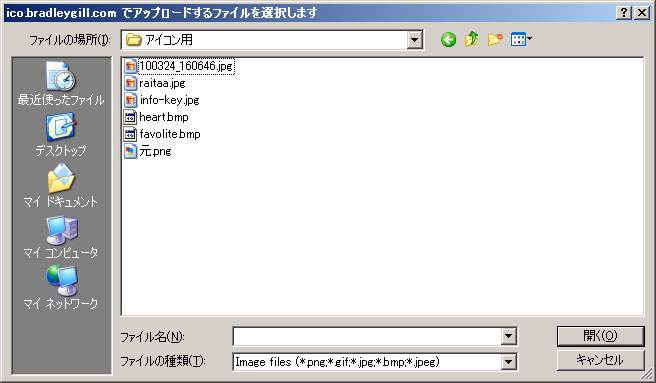Create a new folder icon
Image resolution: width=656 pixels, height=383 pixels.
click(x=495, y=39)
